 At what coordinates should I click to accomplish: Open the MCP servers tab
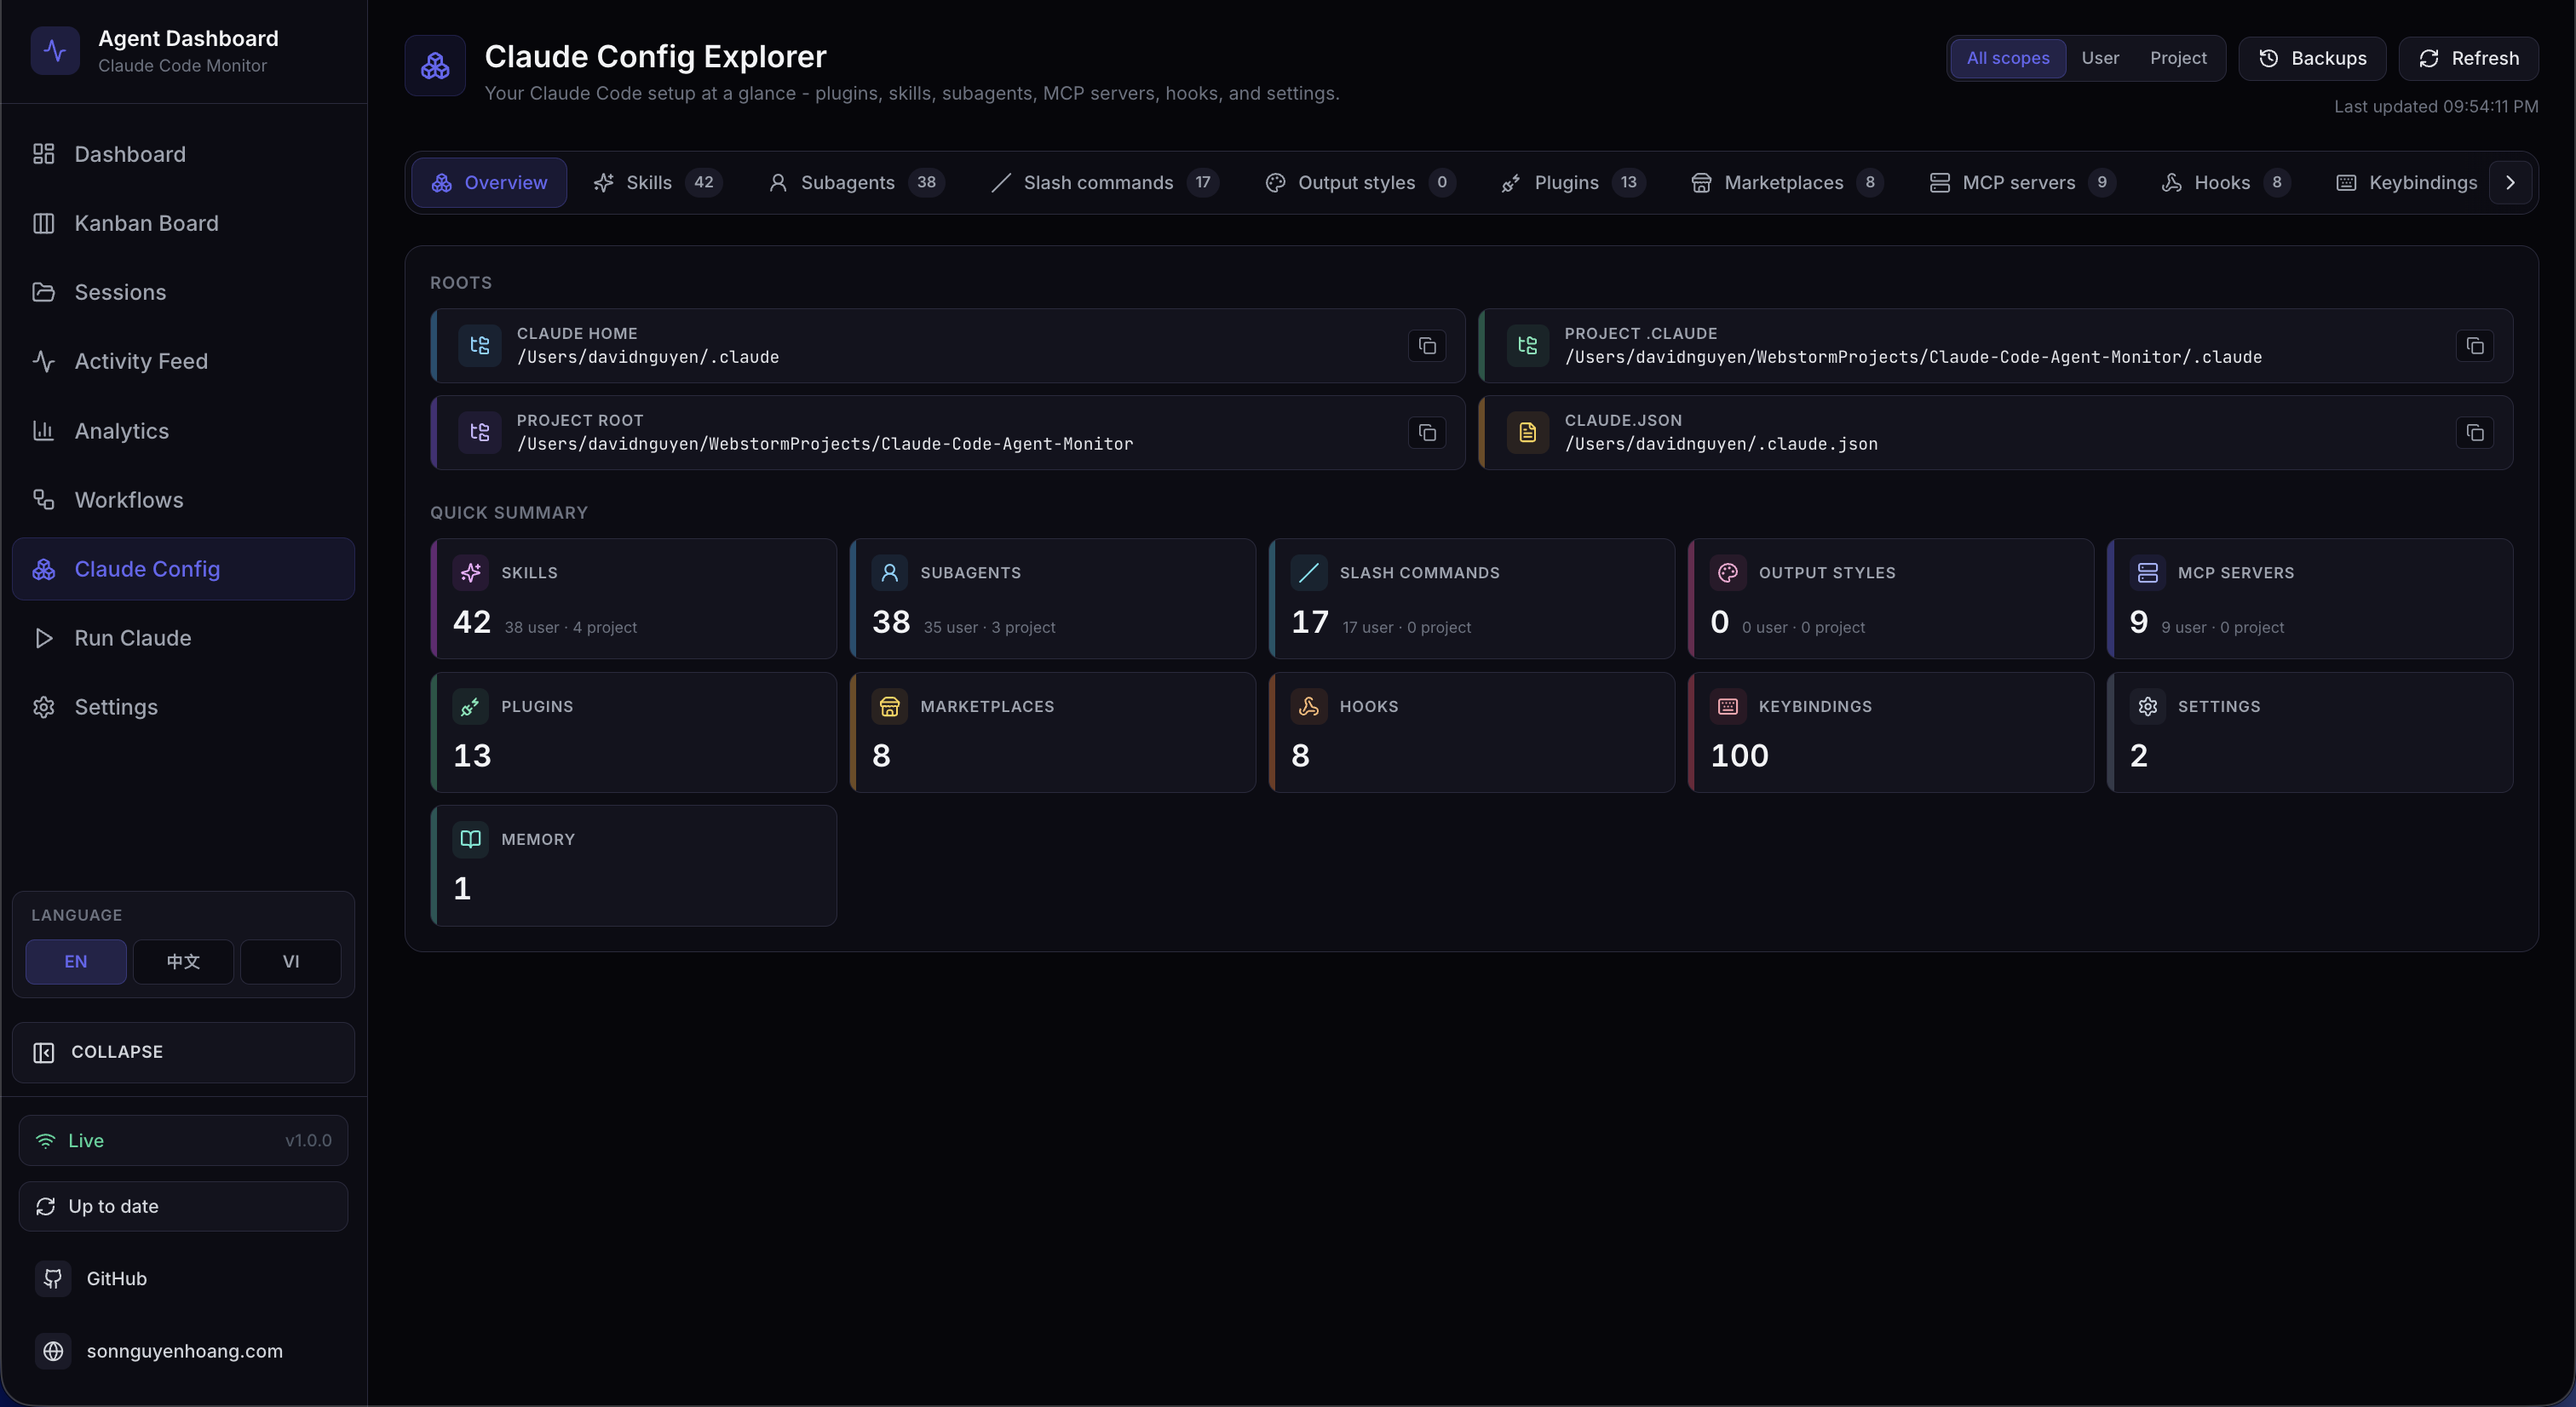pyautogui.click(x=2022, y=183)
